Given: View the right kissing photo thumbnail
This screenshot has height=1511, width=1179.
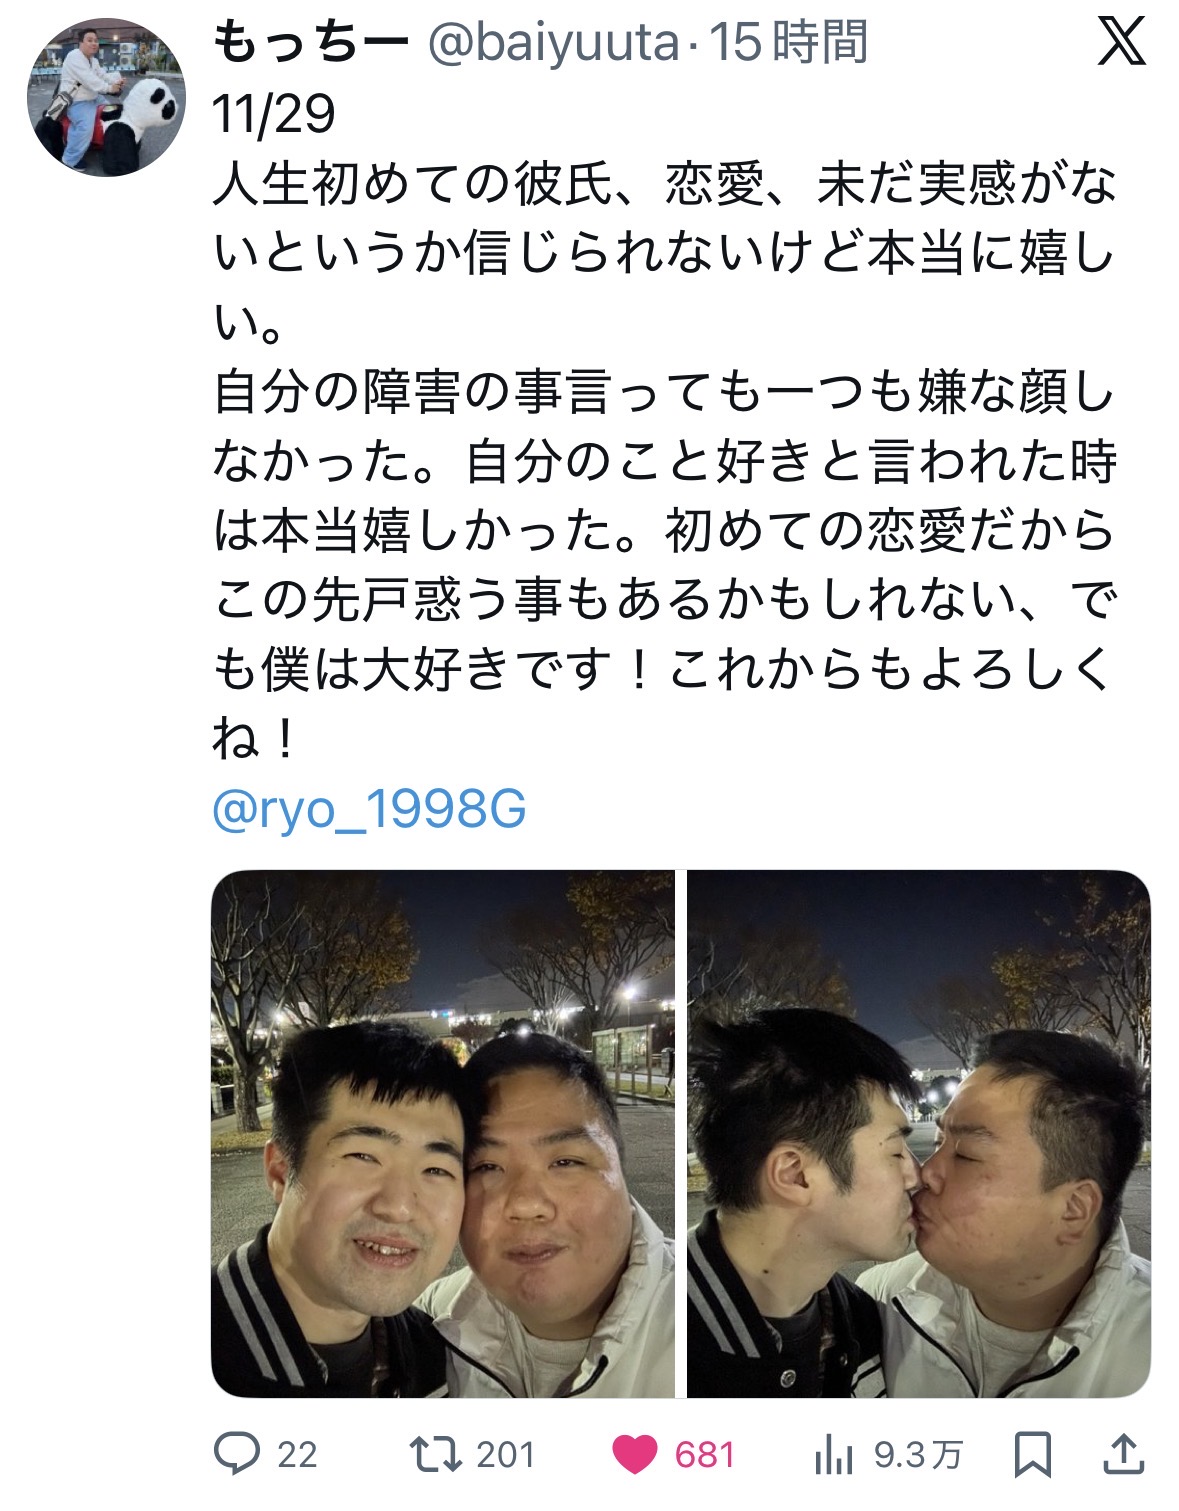Looking at the screenshot, I should pyautogui.click(x=919, y=1133).
